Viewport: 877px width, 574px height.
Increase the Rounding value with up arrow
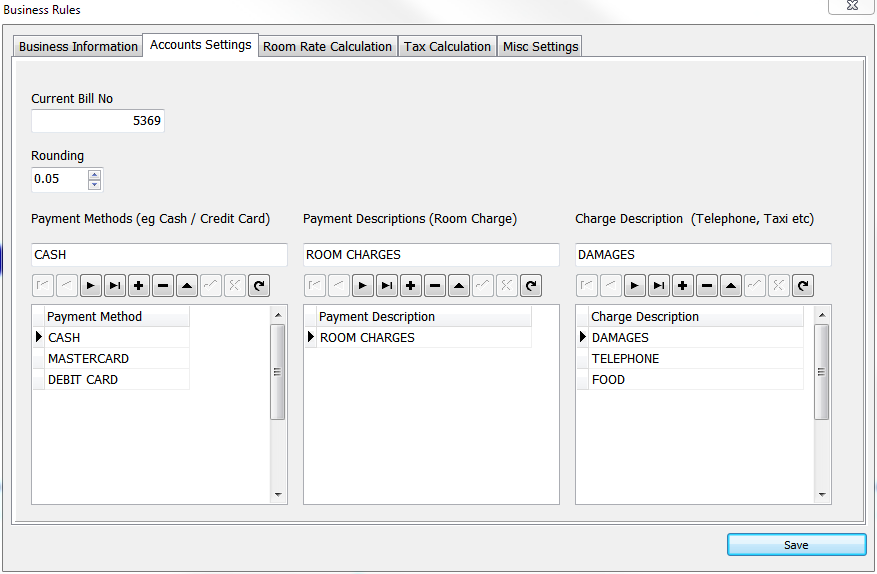(95, 174)
